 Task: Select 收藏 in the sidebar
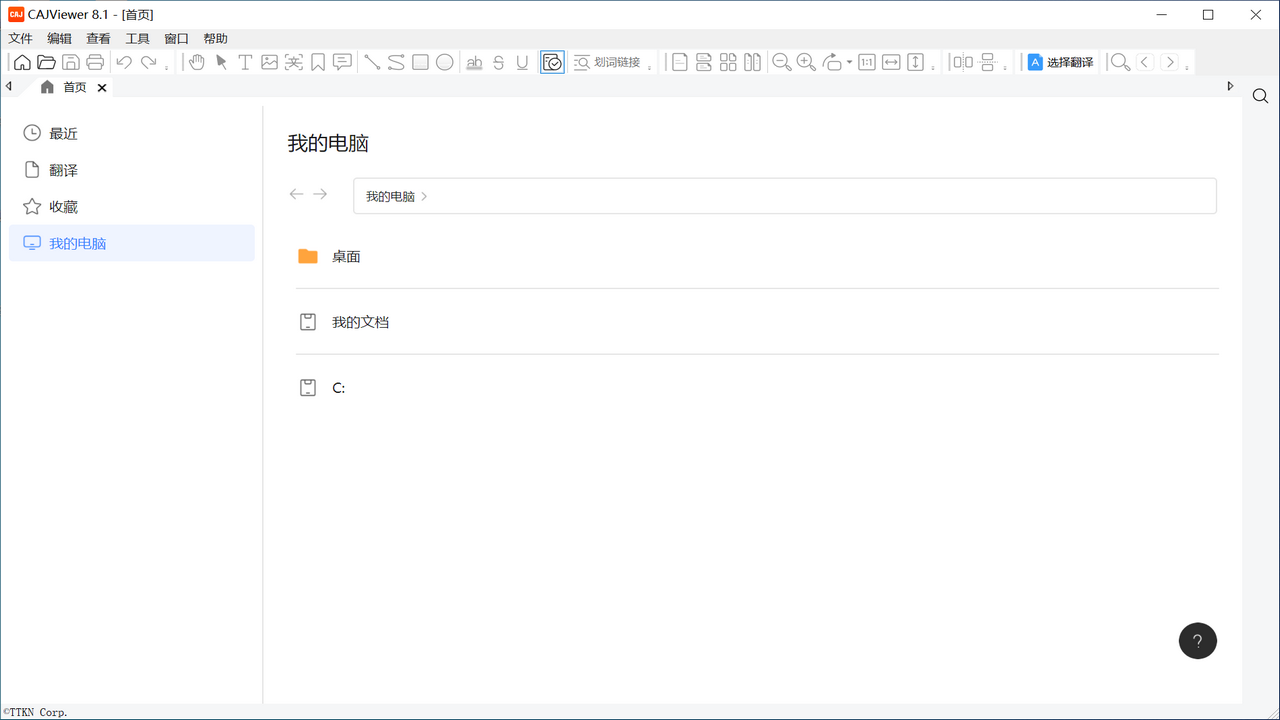[x=64, y=207]
